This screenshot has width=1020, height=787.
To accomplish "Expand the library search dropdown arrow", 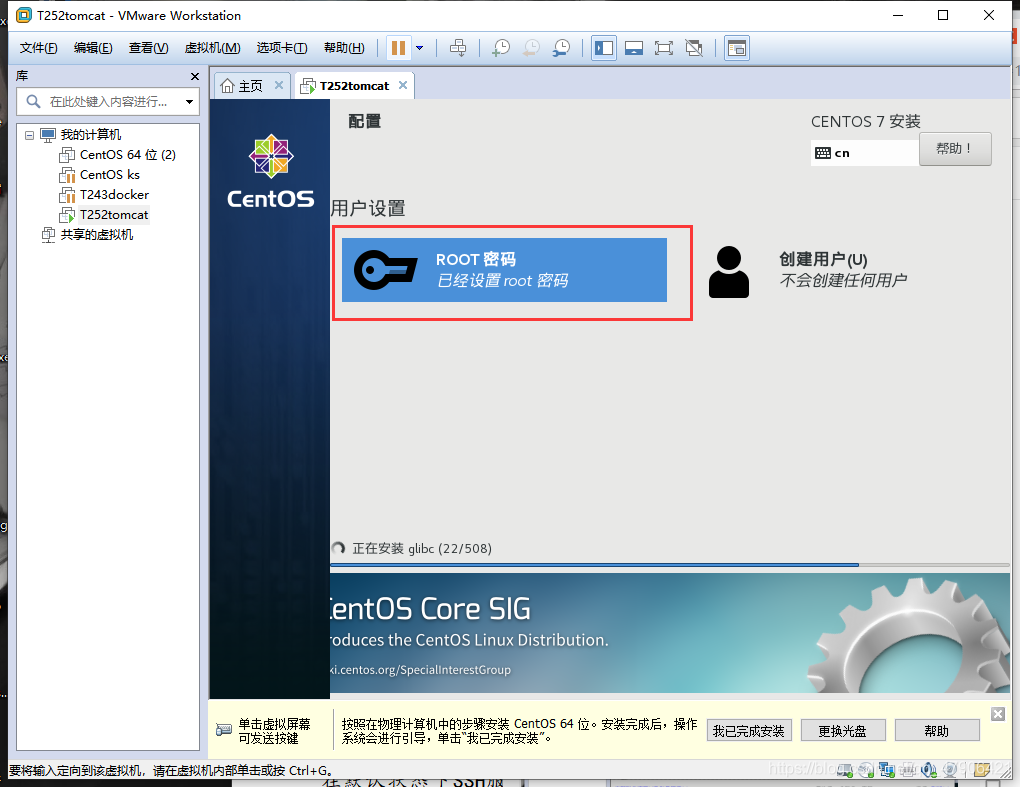I will pos(189,101).
